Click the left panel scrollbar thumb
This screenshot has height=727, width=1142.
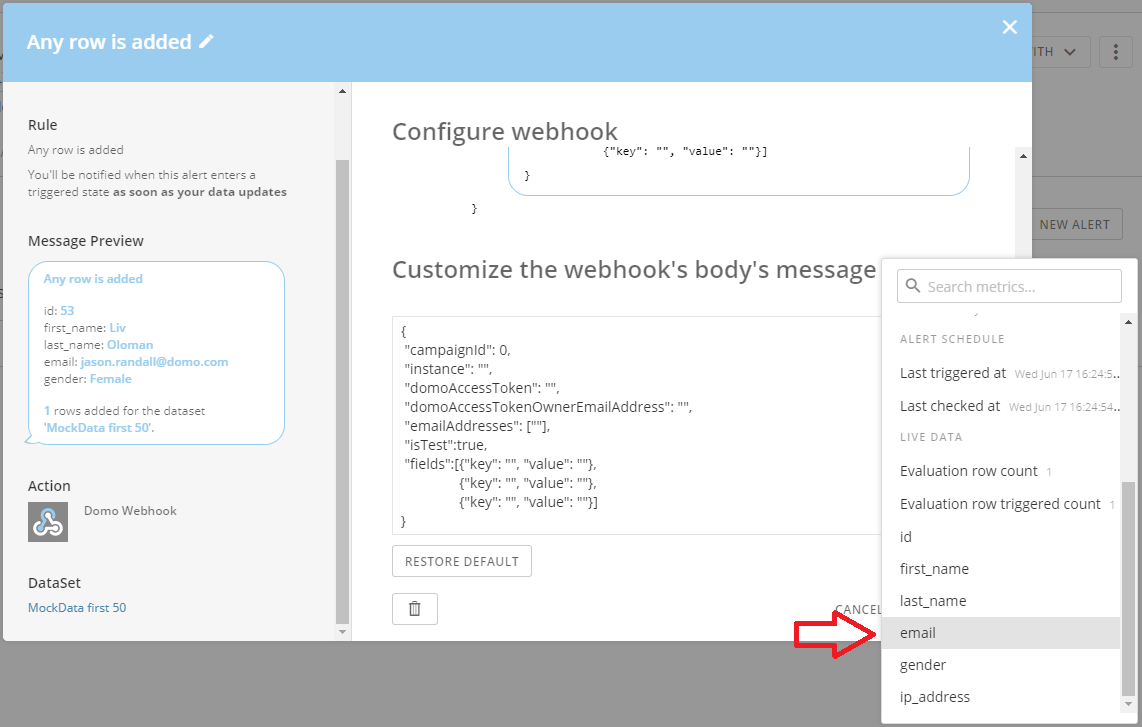[342, 391]
